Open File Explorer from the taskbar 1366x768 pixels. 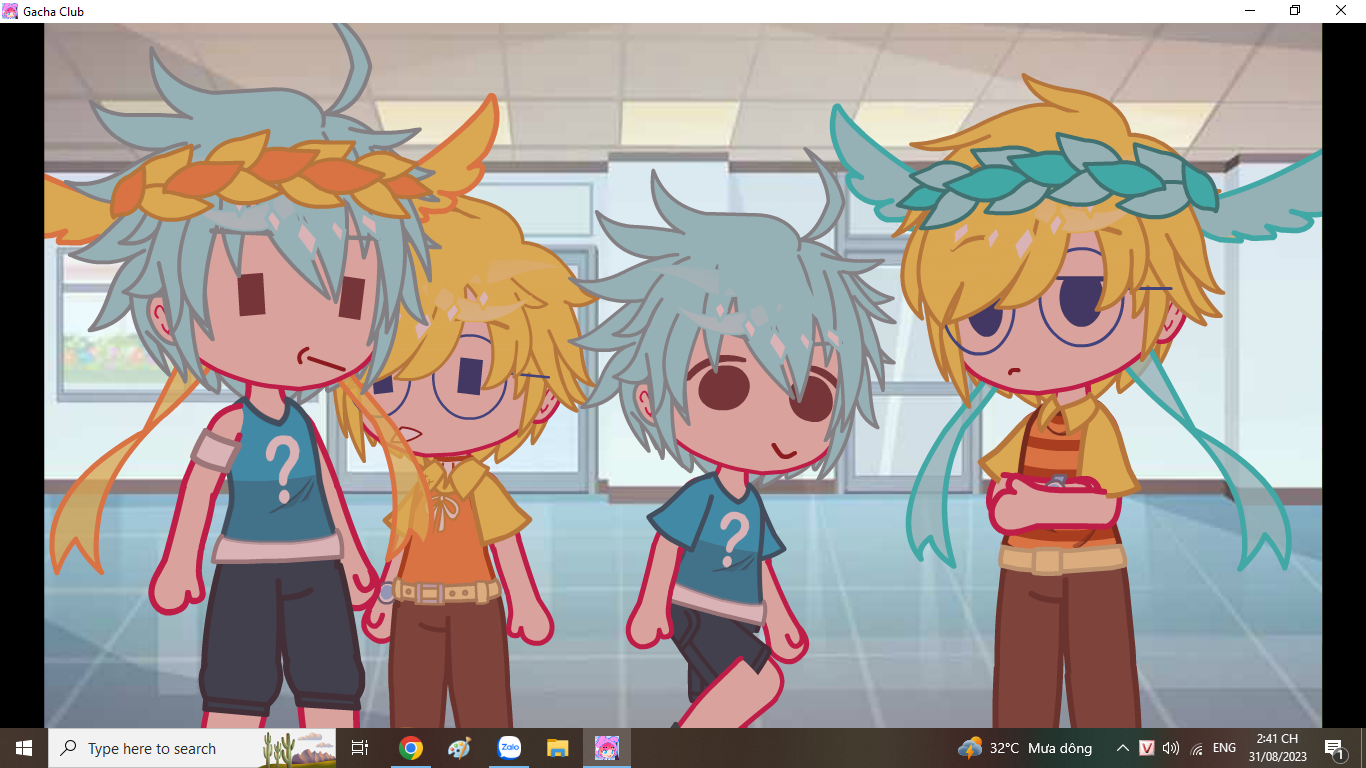tap(558, 748)
